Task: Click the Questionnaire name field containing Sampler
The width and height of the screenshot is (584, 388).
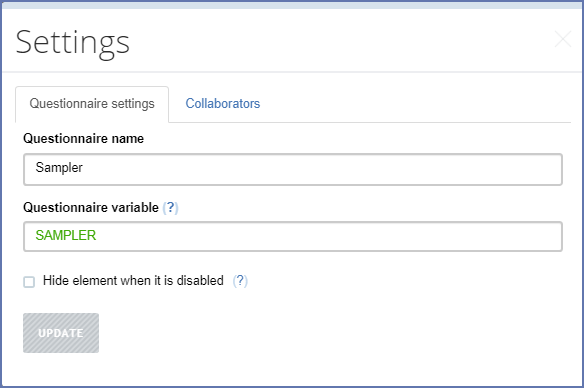Action: [293, 169]
